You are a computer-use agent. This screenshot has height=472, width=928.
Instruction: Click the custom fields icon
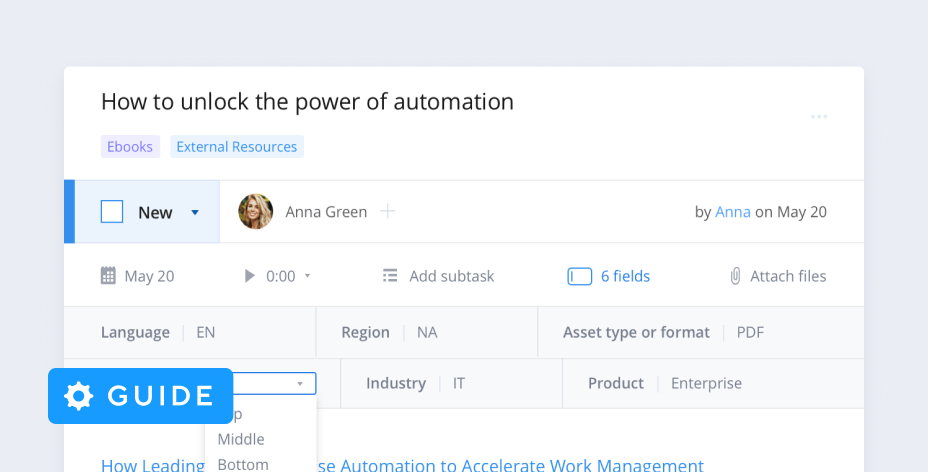579,276
